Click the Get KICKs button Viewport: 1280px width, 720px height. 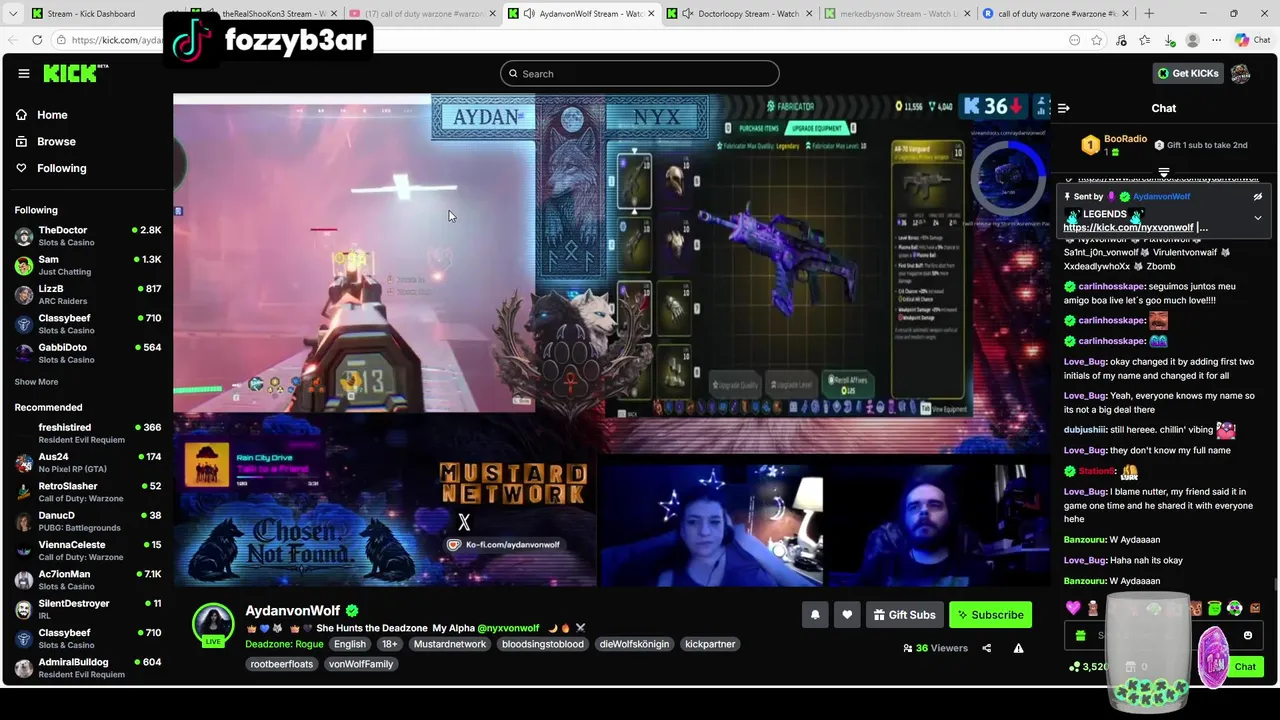pos(1188,73)
